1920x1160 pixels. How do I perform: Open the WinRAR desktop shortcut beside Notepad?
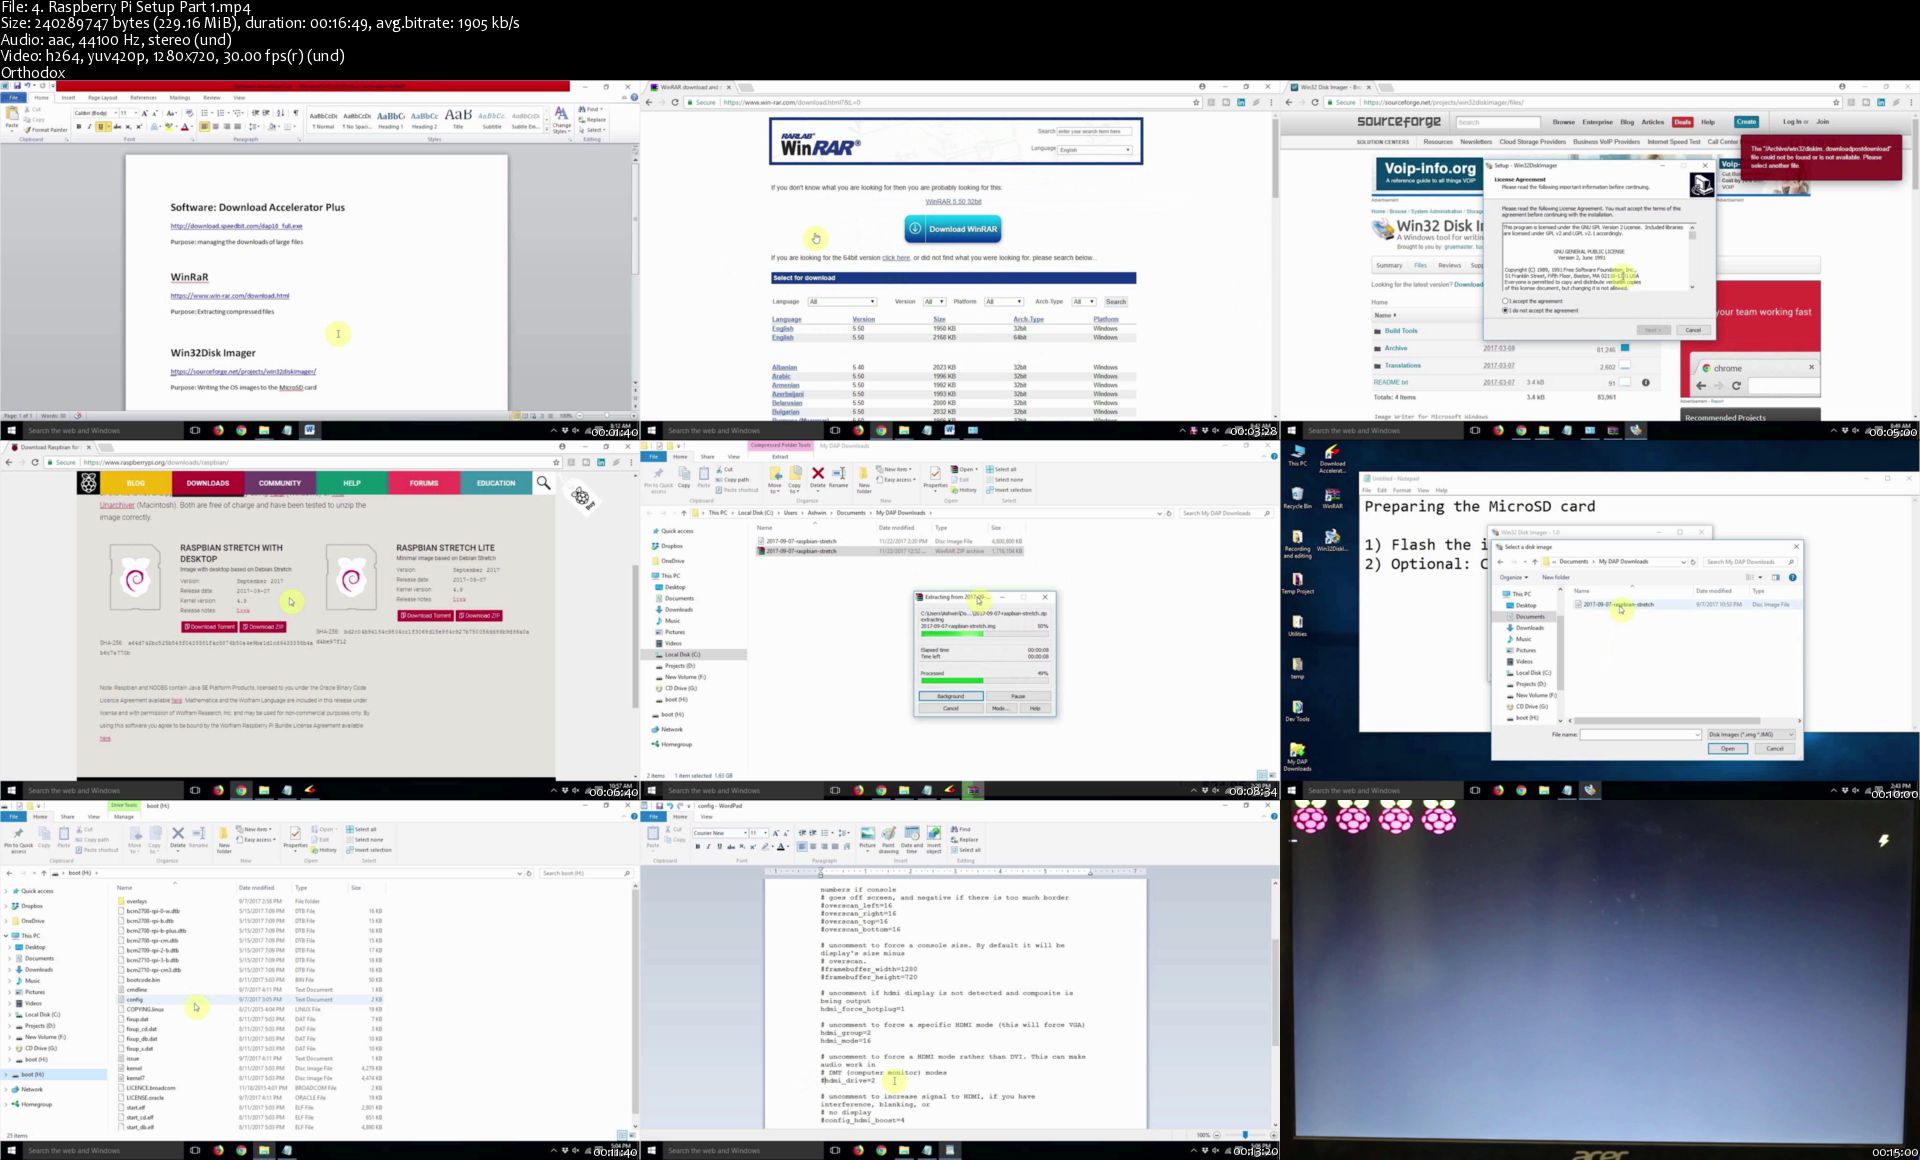(1332, 498)
